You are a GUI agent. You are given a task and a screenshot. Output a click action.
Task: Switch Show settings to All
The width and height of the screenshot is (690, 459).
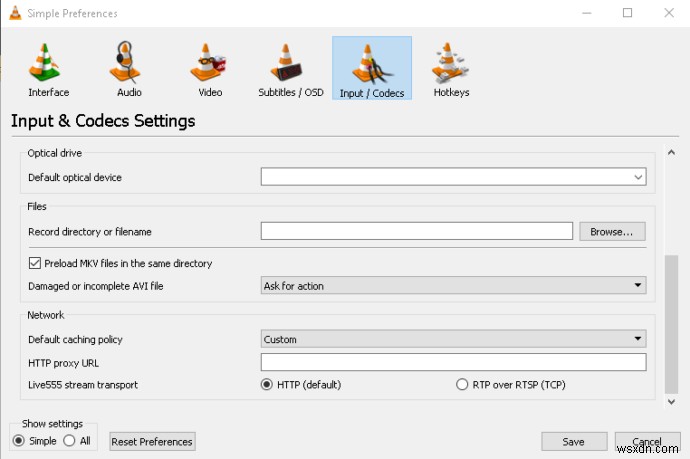[69, 441]
